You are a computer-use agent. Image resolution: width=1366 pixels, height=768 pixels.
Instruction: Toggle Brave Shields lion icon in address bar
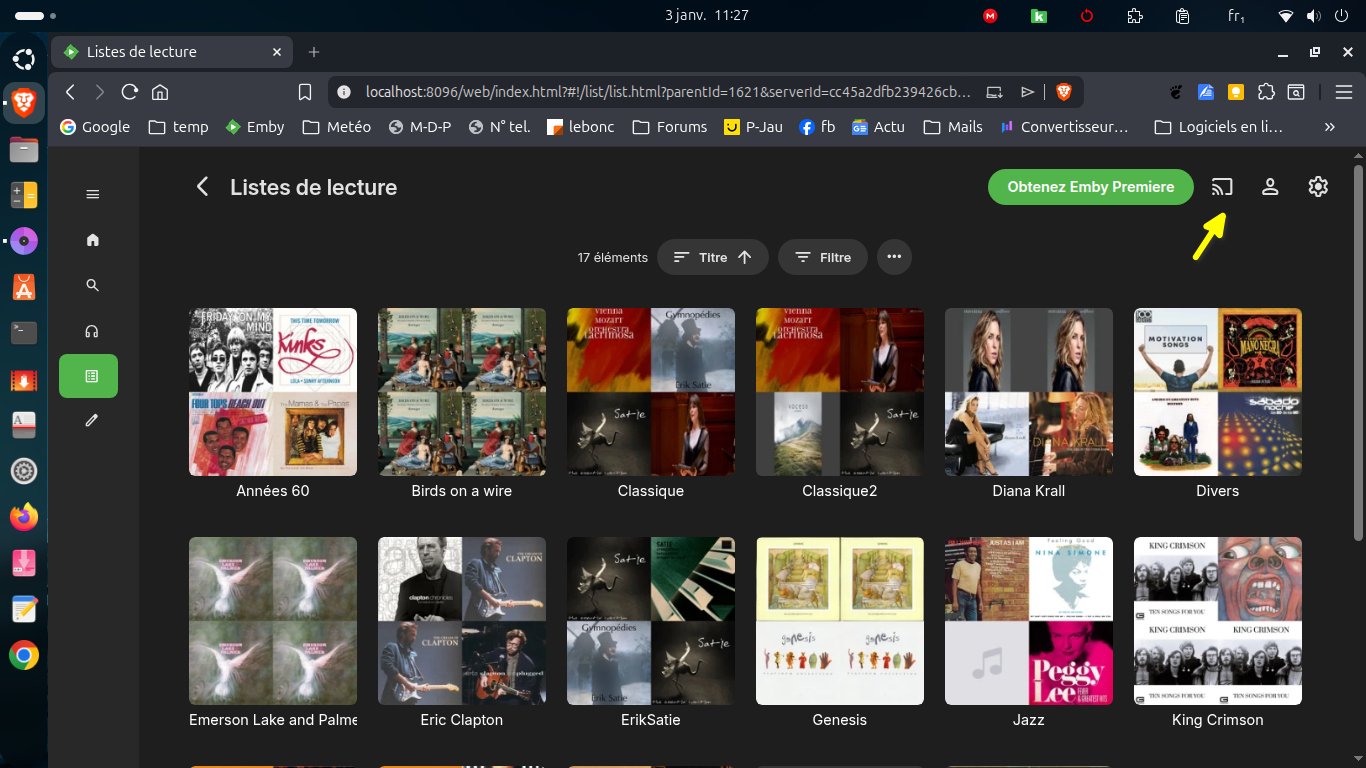point(1063,92)
